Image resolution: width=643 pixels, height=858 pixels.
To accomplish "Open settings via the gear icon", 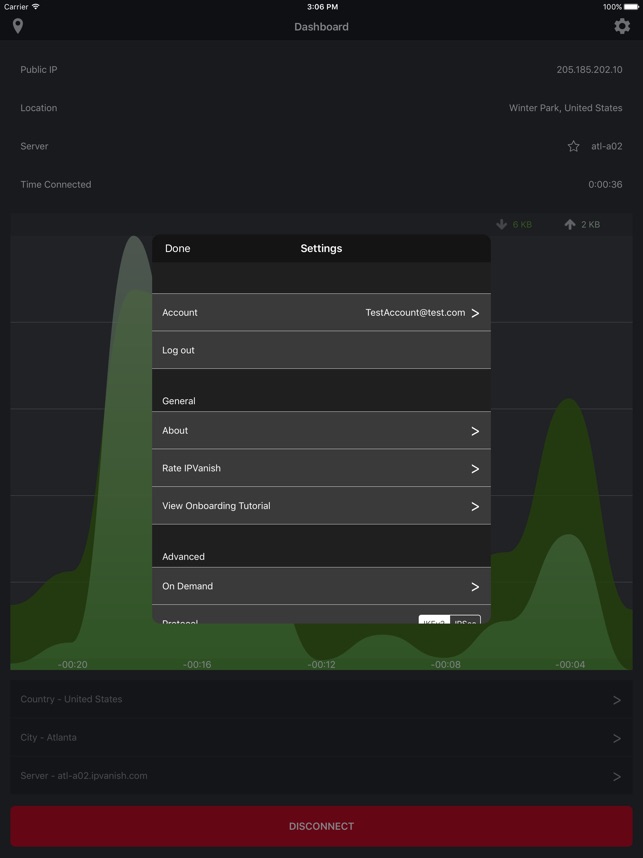I will coord(622,26).
